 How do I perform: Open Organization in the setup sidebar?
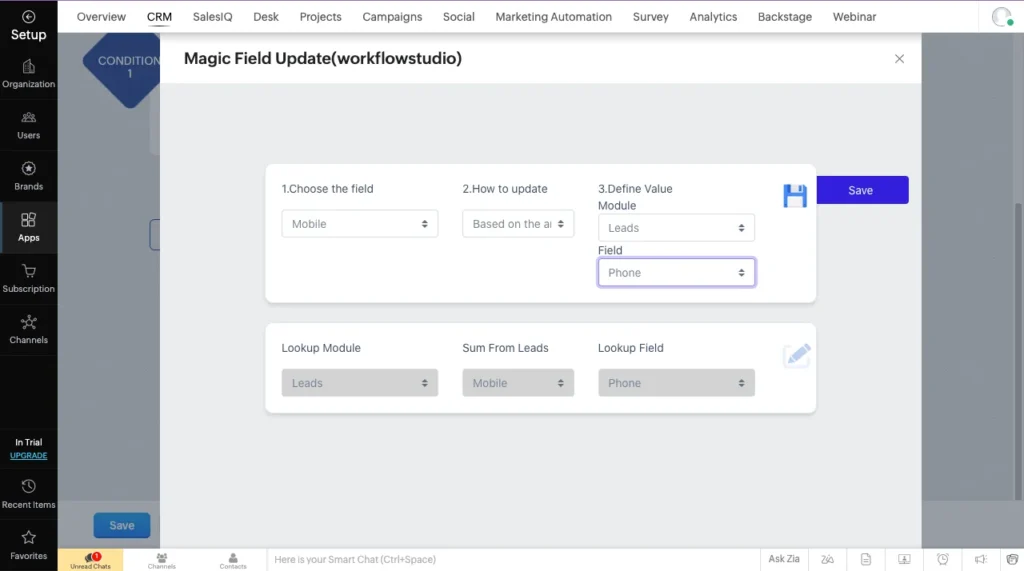[28, 73]
